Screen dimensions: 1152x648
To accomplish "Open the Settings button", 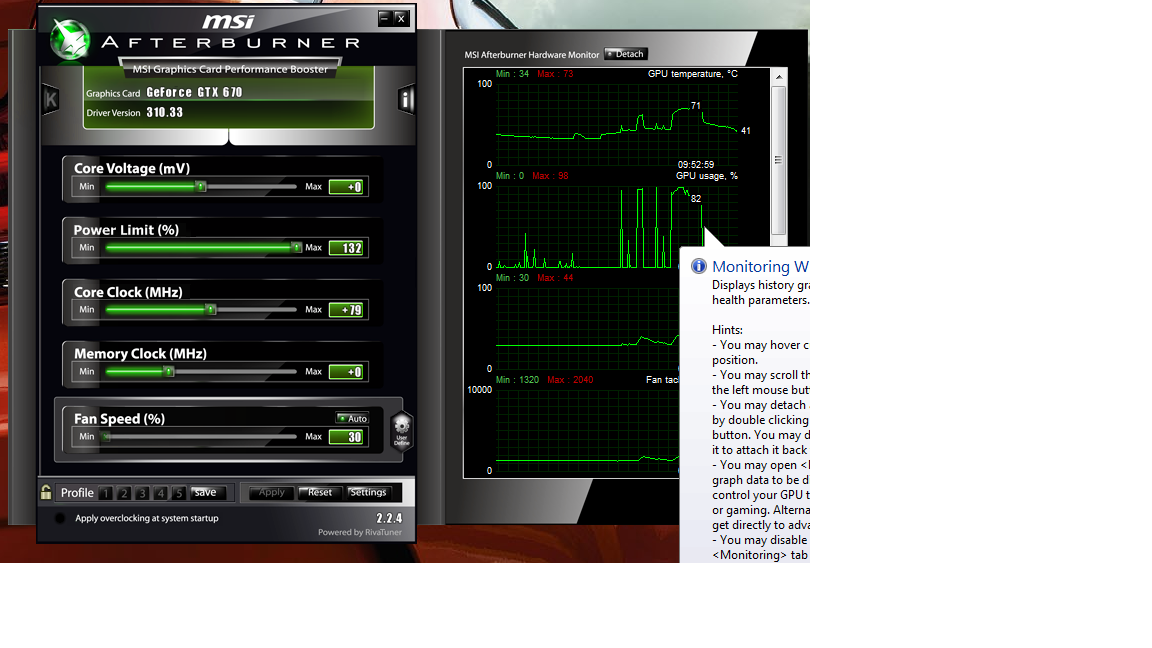I will coord(367,492).
